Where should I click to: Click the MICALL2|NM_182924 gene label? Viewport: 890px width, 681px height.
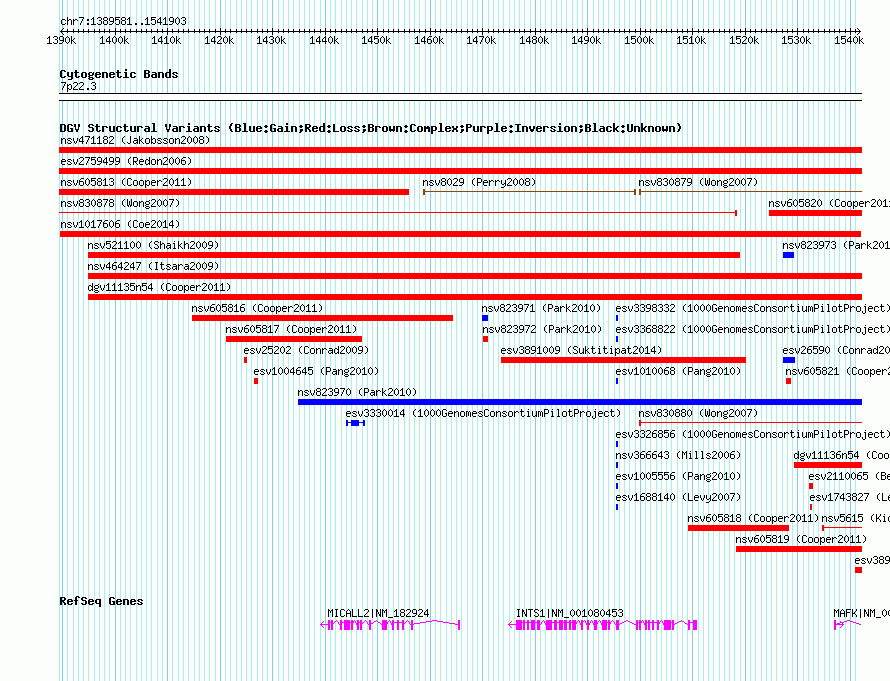click(378, 613)
